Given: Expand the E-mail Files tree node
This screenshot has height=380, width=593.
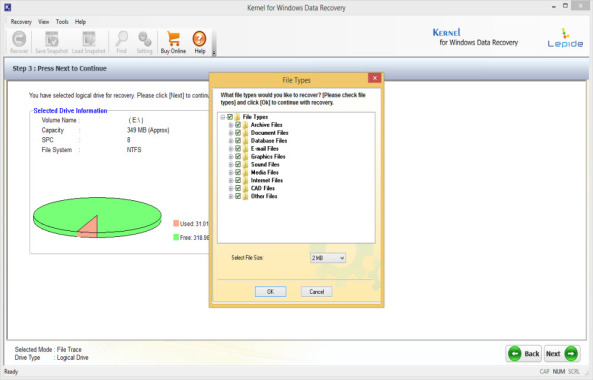Looking at the screenshot, I should tap(231, 149).
